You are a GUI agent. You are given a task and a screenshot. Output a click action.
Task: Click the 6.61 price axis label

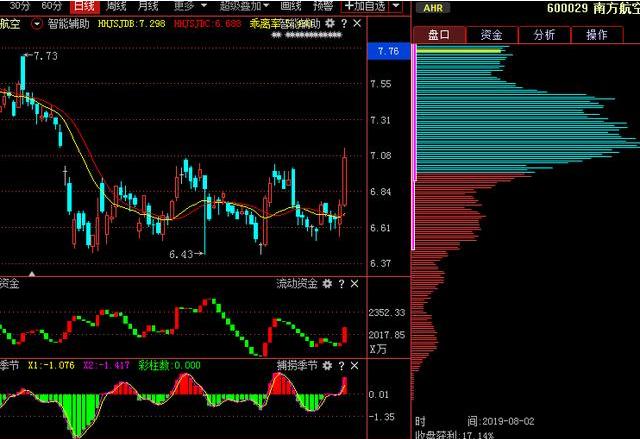click(x=380, y=228)
